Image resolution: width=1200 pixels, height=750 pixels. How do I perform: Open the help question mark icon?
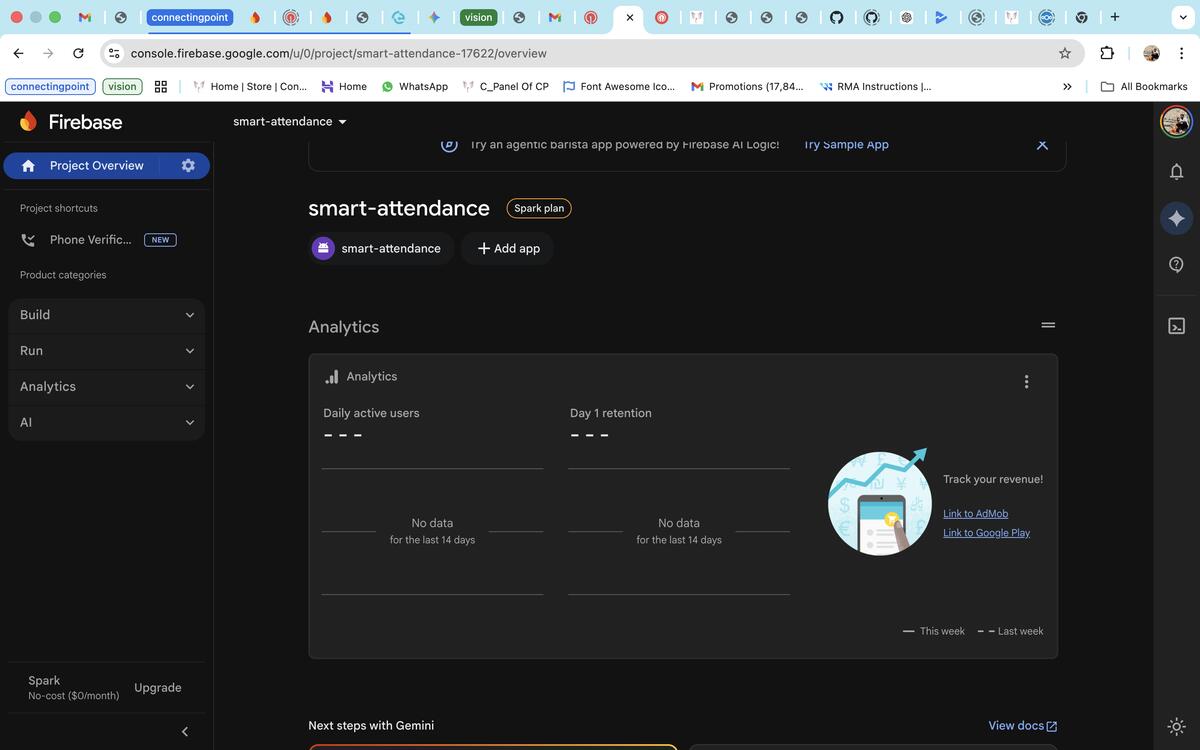point(1176,264)
